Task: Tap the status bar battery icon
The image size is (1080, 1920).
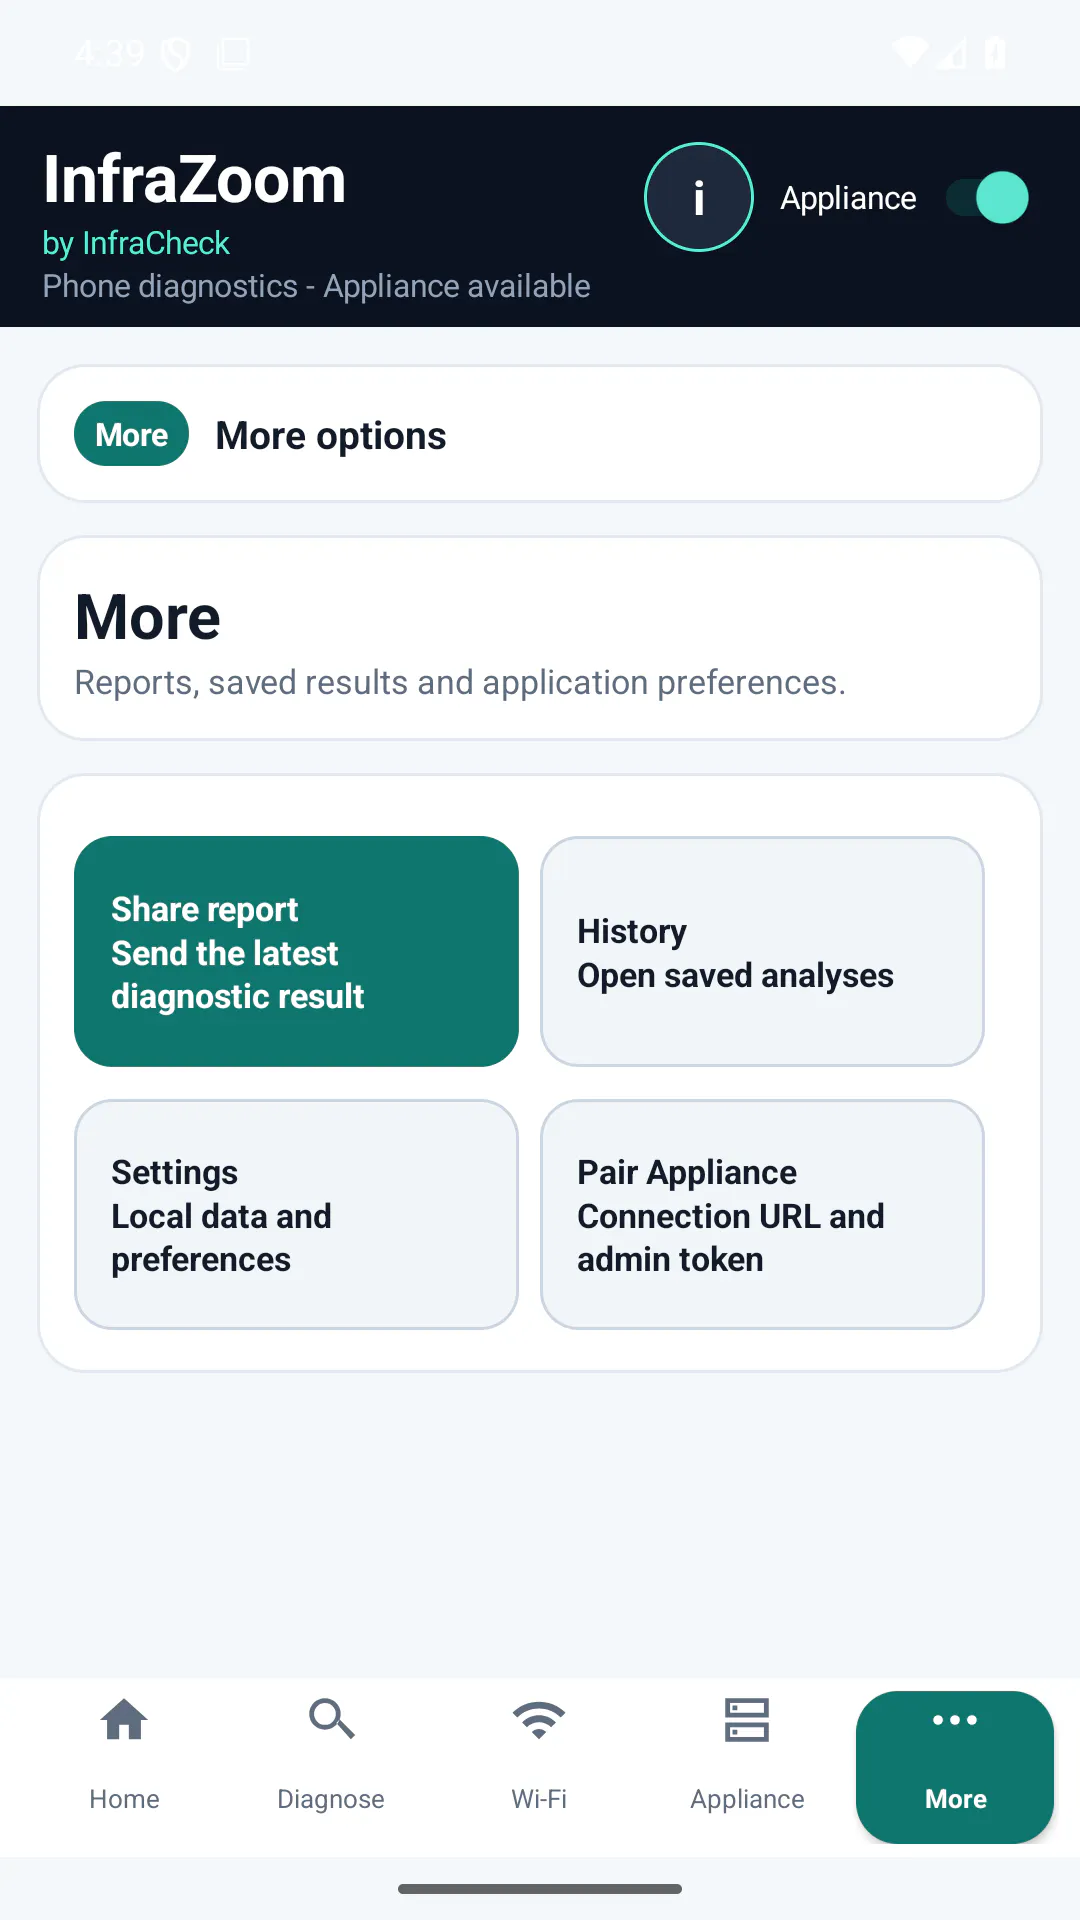Action: click(995, 52)
